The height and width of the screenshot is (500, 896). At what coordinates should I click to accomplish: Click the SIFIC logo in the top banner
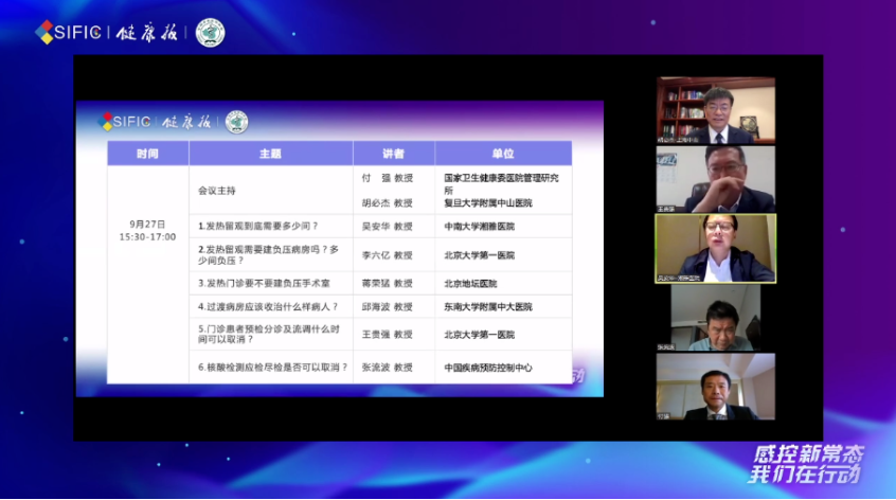(69, 33)
